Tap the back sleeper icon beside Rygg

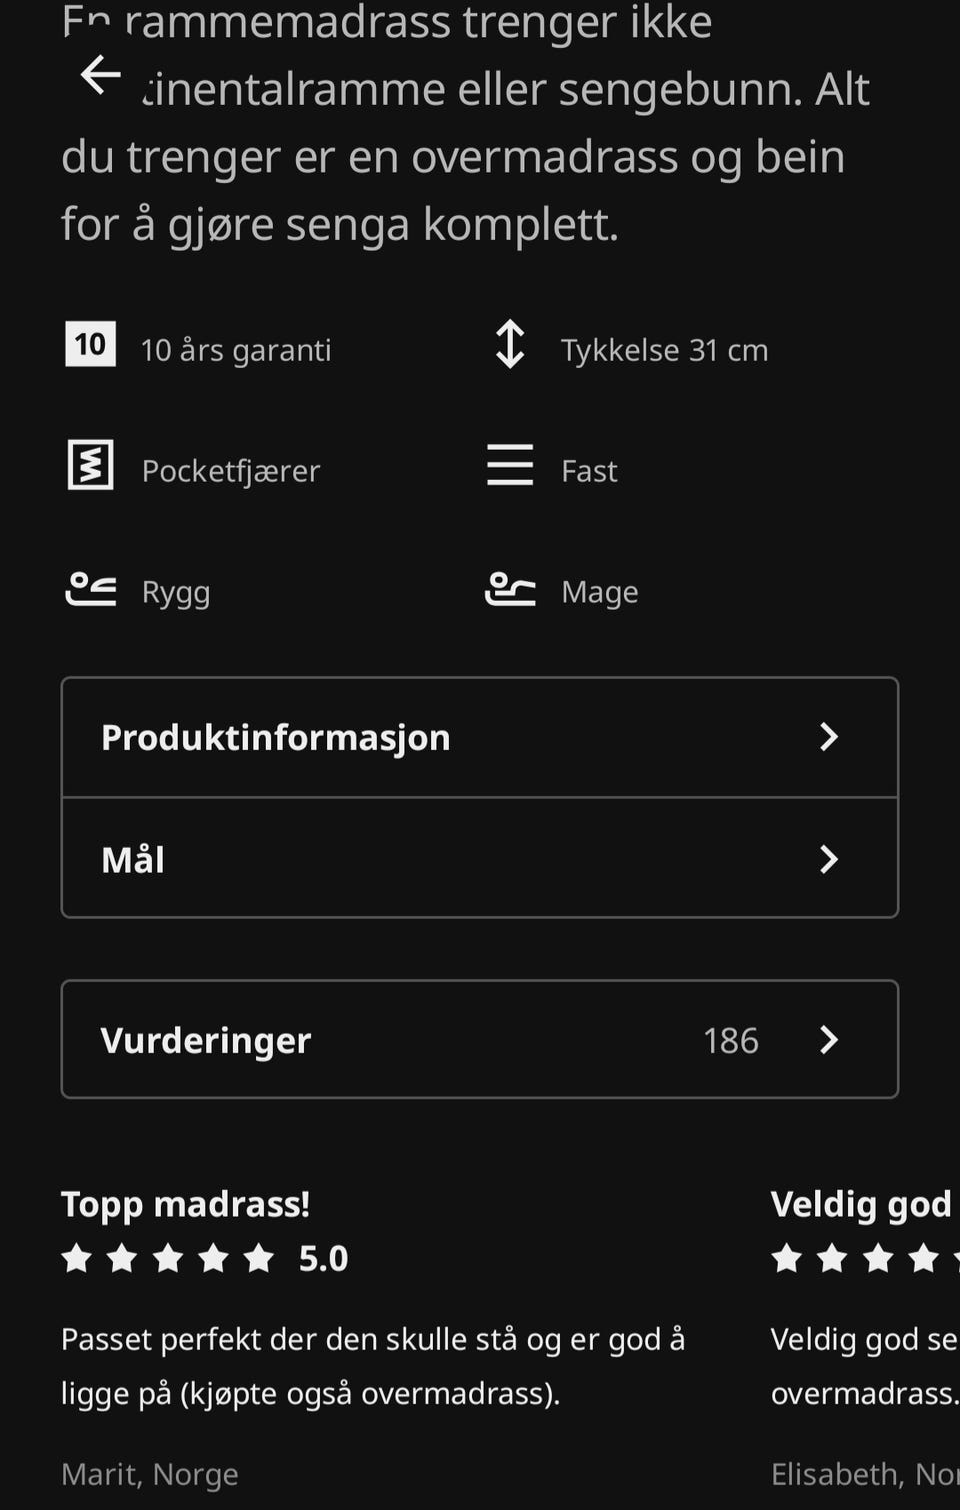pos(91,590)
